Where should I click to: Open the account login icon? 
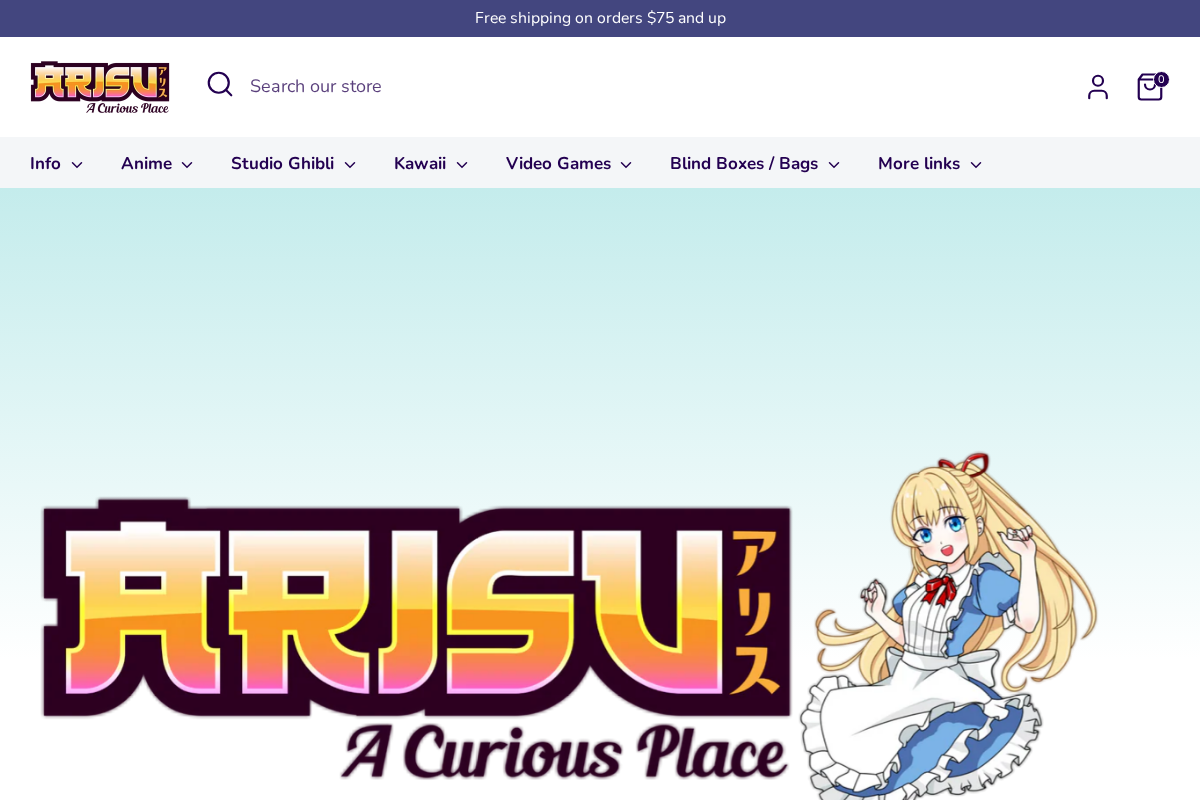(1098, 87)
